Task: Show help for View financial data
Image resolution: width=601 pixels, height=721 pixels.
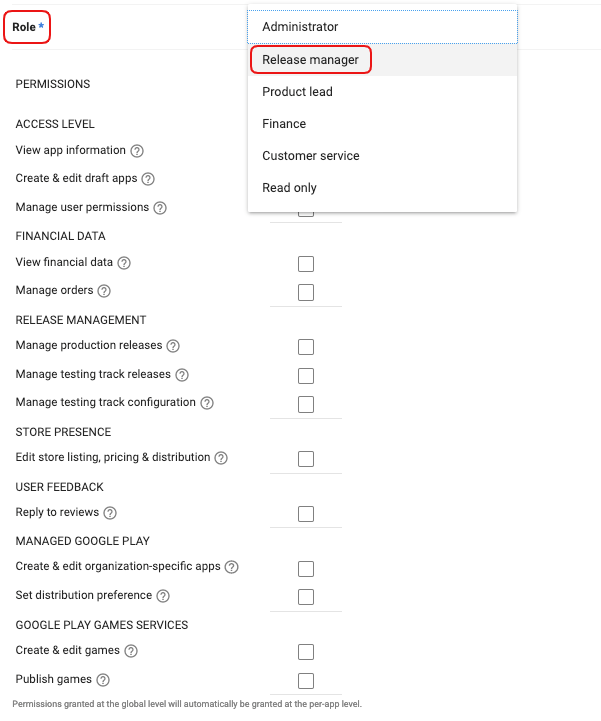Action: tap(124, 263)
